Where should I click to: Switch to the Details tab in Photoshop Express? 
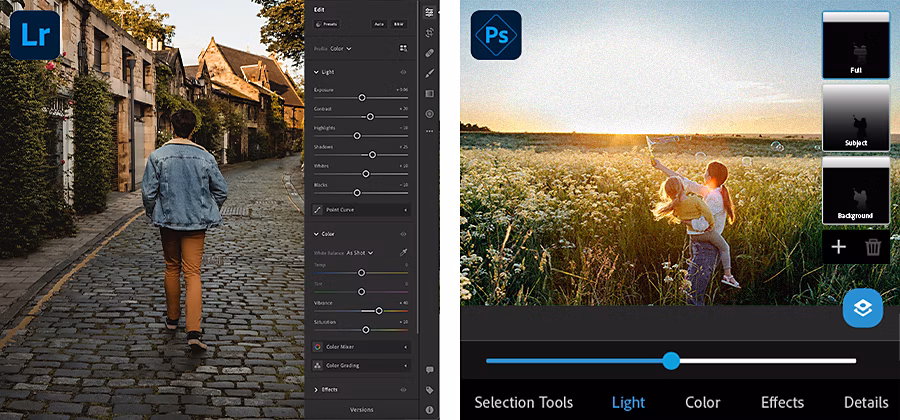[866, 402]
